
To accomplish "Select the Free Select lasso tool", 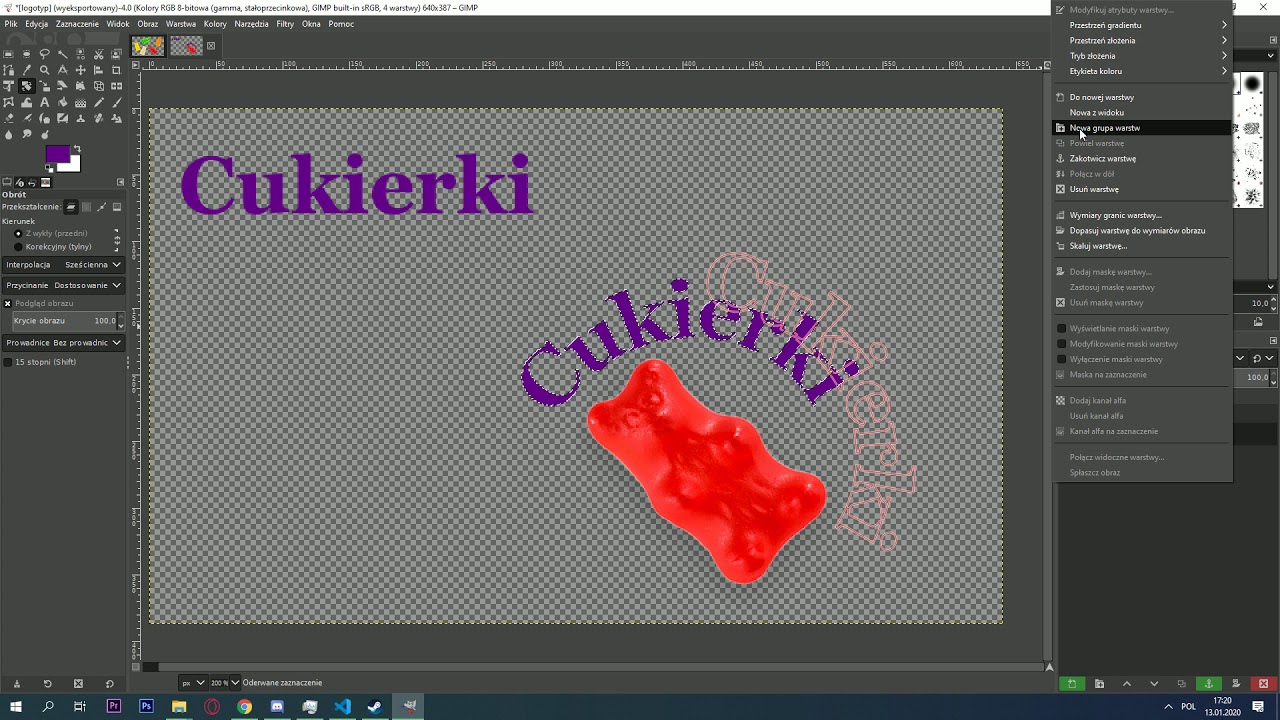I will pyautogui.click(x=44, y=54).
